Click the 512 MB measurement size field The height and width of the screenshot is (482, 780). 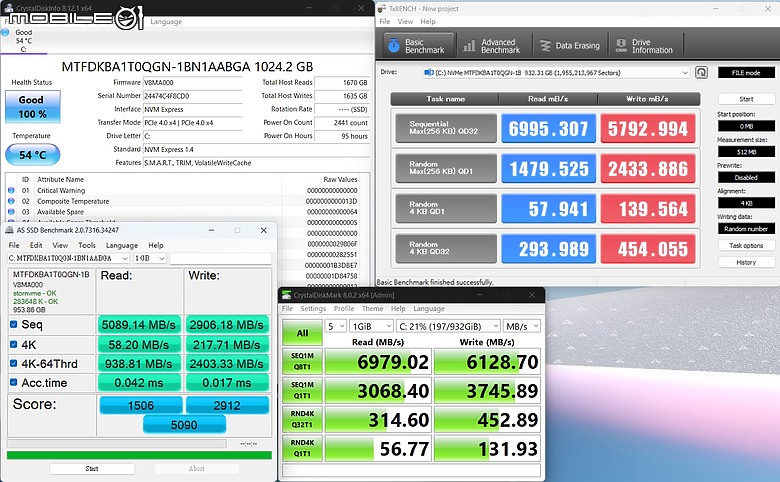click(x=746, y=152)
